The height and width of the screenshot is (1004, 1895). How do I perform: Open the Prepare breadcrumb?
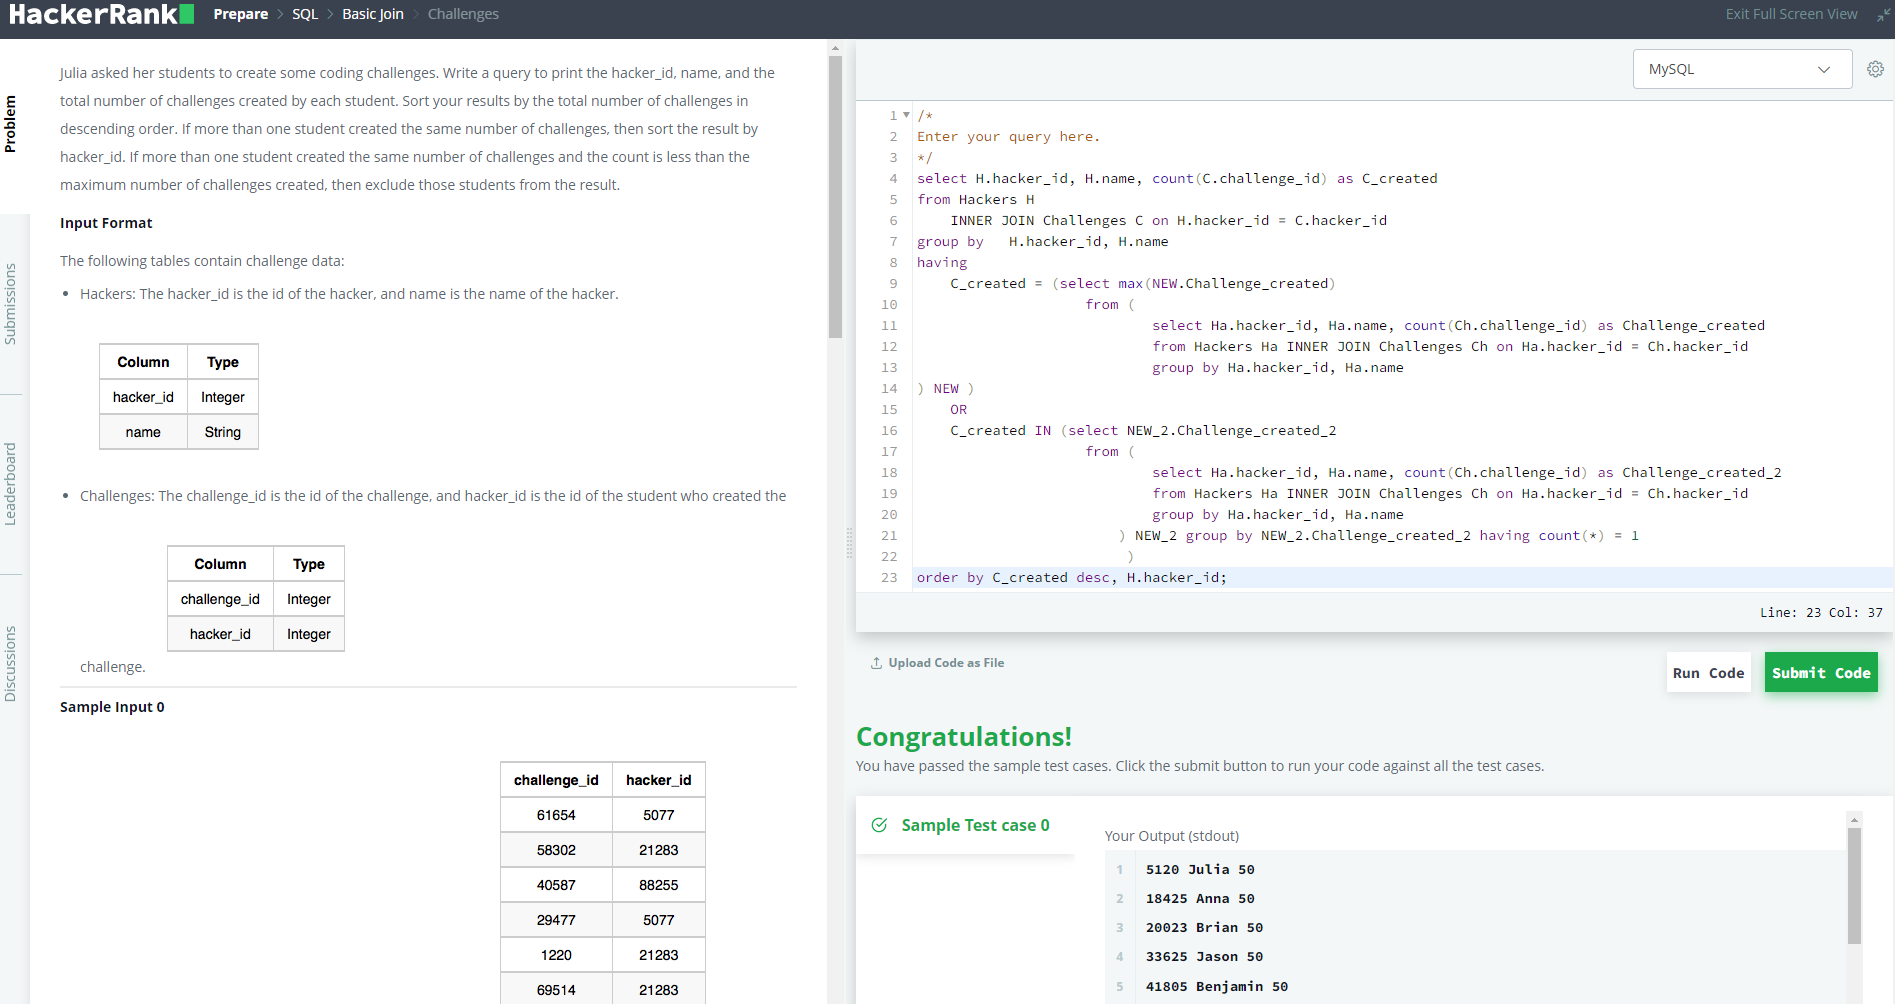(x=240, y=14)
